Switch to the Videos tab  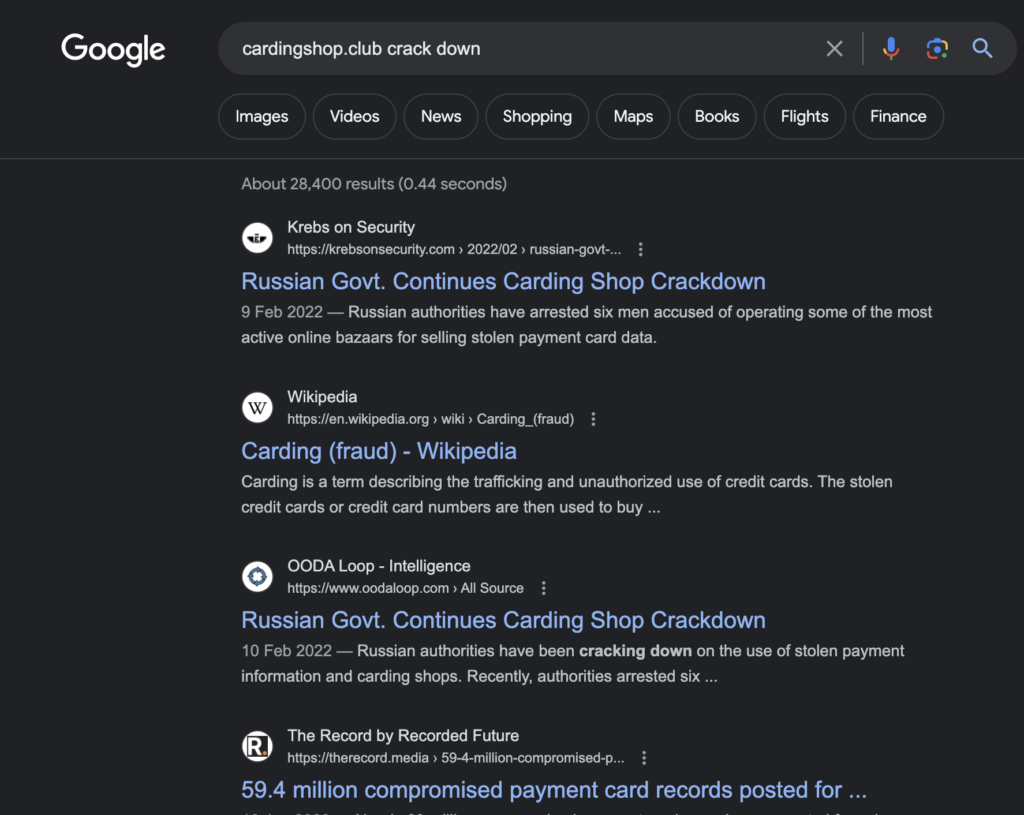click(354, 116)
